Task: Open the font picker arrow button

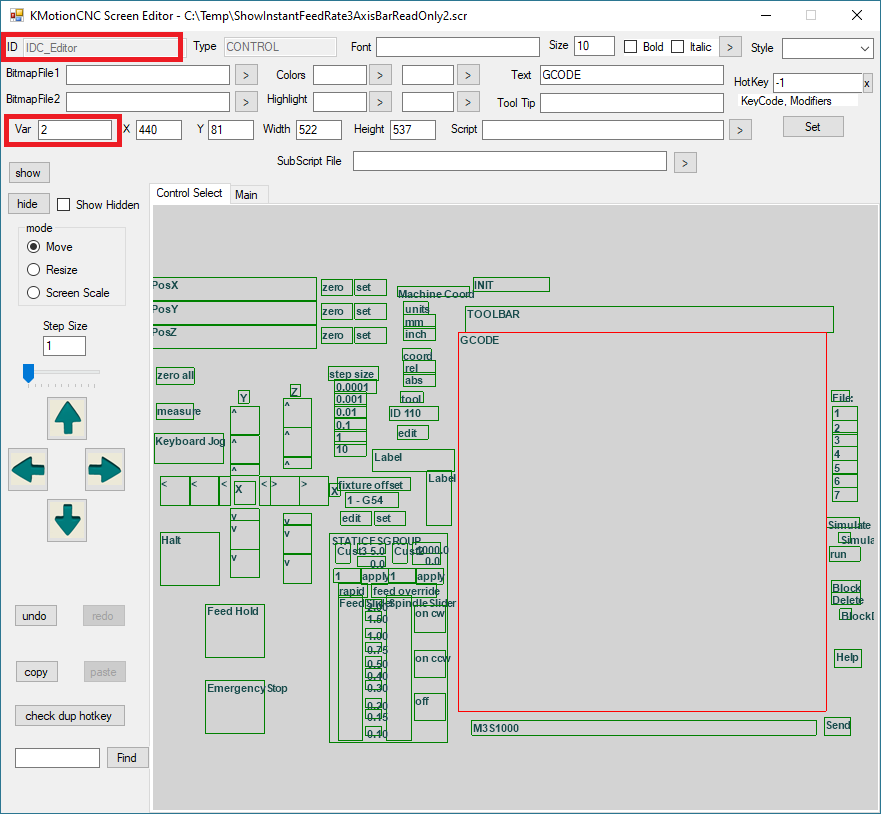Action: (x=730, y=47)
